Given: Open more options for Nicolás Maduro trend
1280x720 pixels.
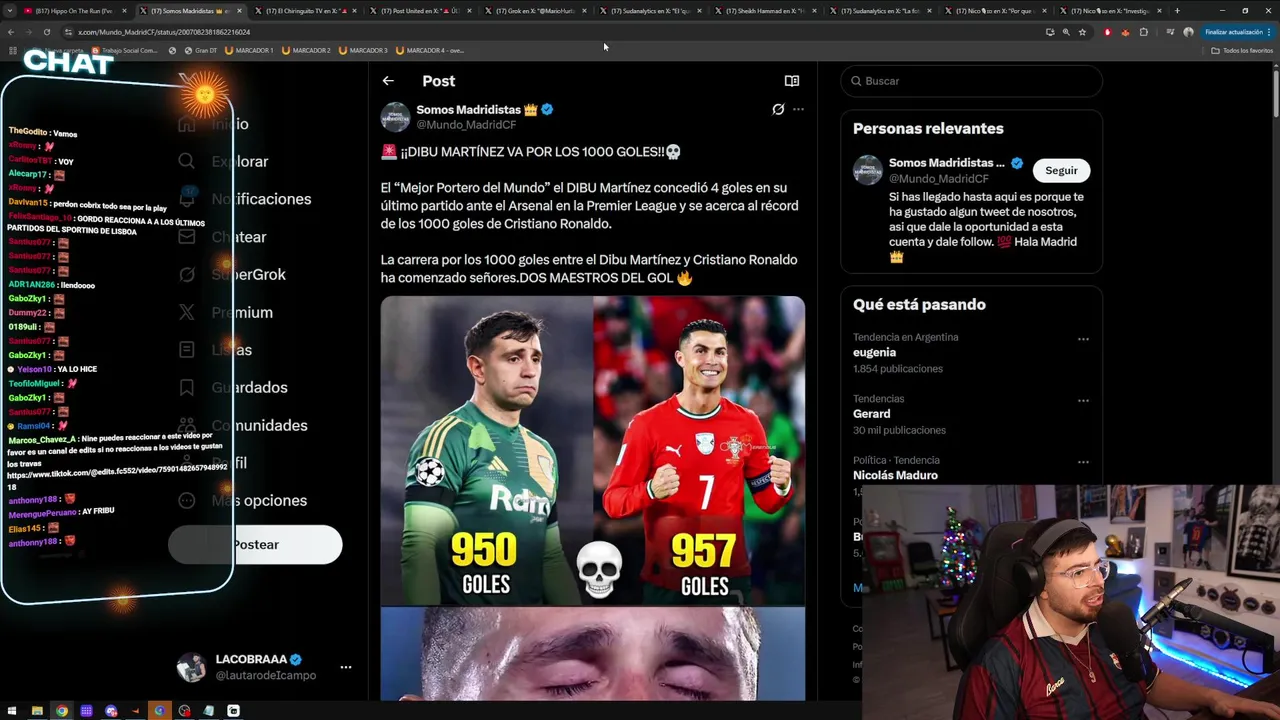Looking at the screenshot, I should (1083, 462).
